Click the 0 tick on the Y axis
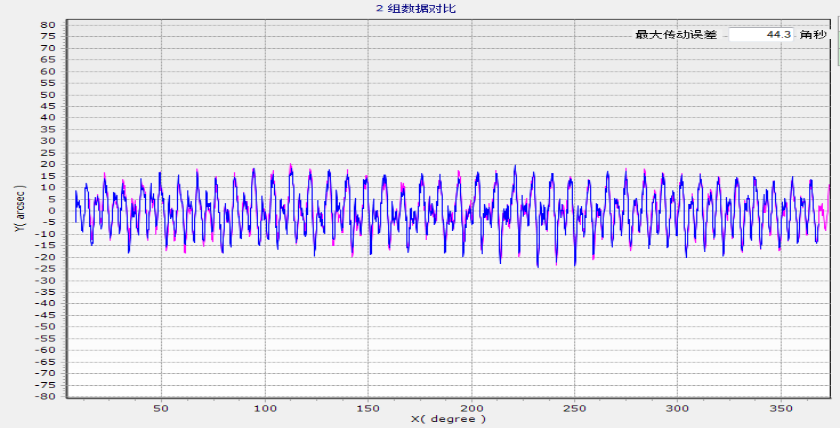This screenshot has height=428, width=840. [51, 211]
